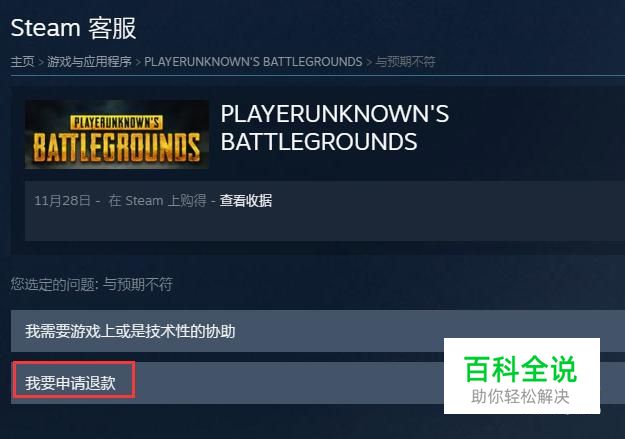
Task: Click the 在 Steam 上购得 purchase text
Action: pyautogui.click(x=157, y=201)
